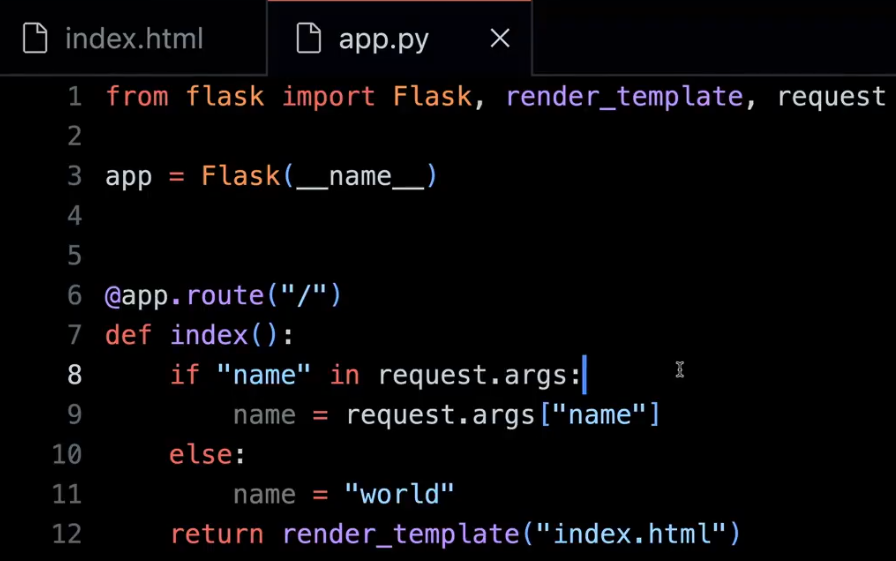This screenshot has height=561, width=896.
Task: Click line number 12 in the gutter
Action: [66, 534]
